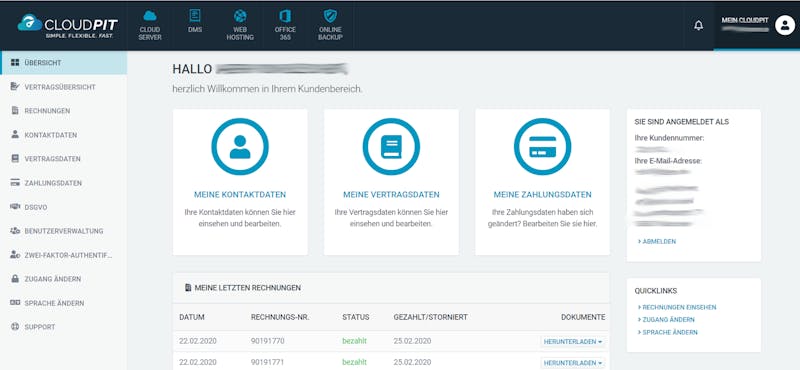Image resolution: width=800 pixels, height=370 pixels.
Task: Click the Zwei-Faktor-Authentifizierung icon
Action: pos(15,255)
